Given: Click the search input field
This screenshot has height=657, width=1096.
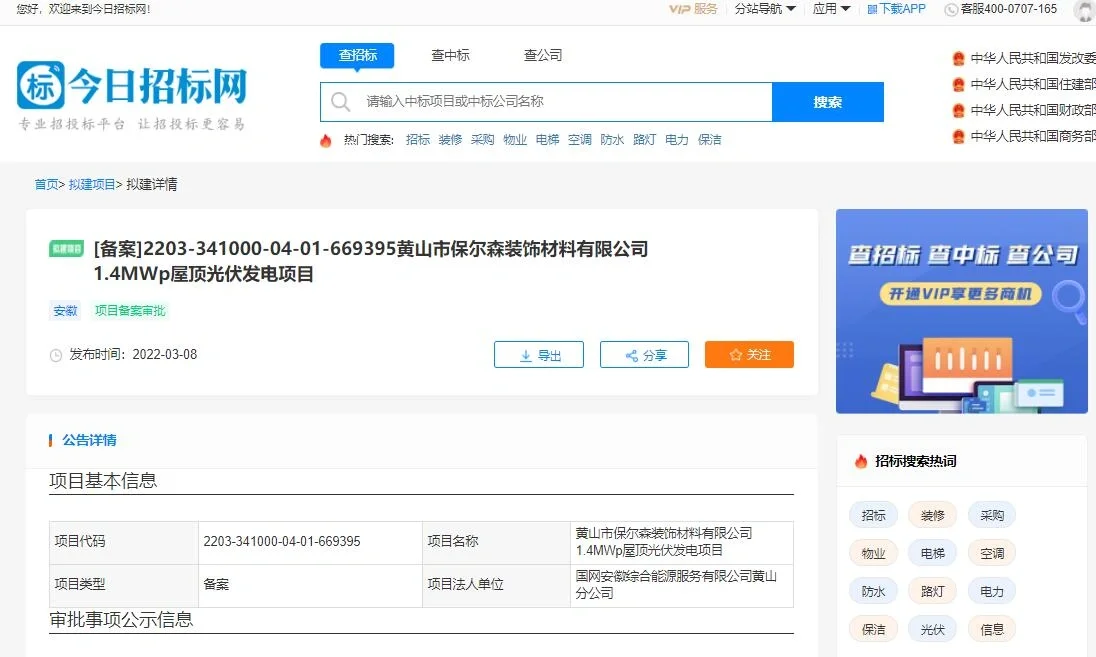Looking at the screenshot, I should click(547, 102).
